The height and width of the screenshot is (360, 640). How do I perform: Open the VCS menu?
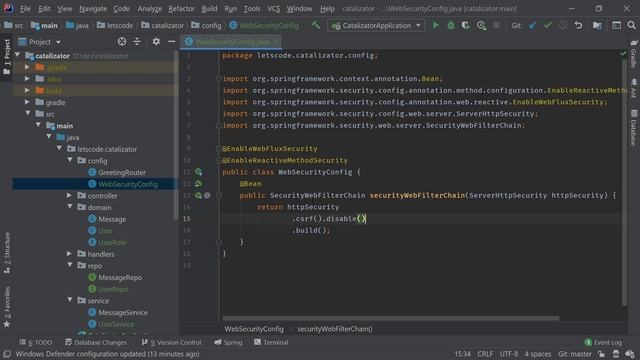[273, 9]
